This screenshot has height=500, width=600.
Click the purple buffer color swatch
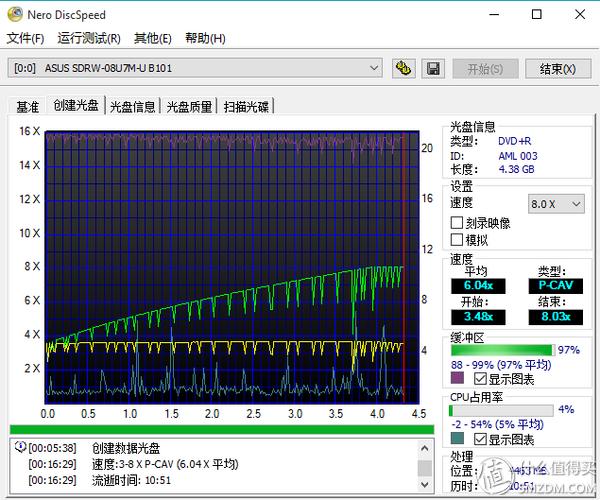tap(457, 379)
